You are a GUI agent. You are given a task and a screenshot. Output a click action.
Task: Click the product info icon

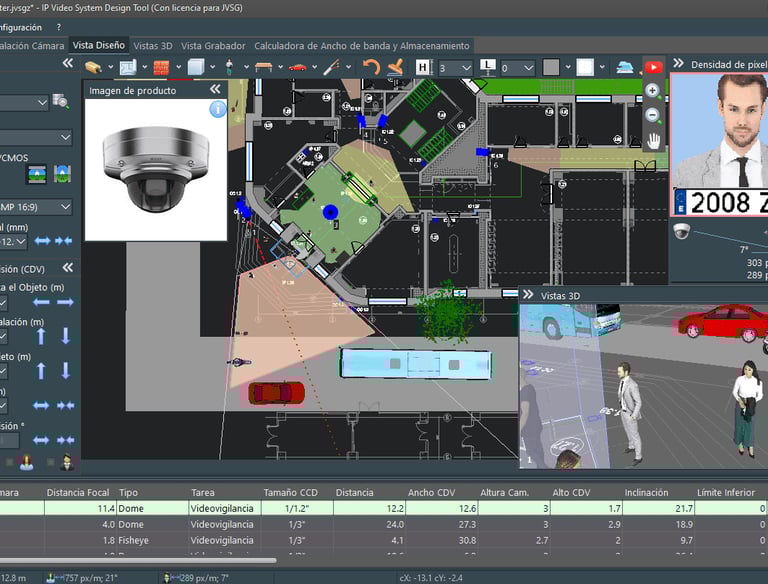coord(217,109)
